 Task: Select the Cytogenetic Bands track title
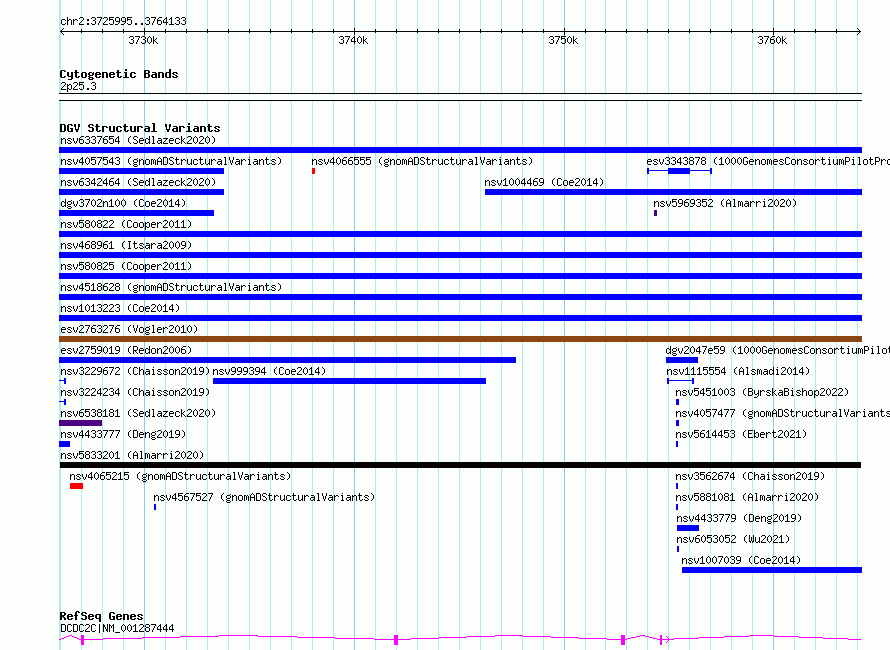(119, 74)
